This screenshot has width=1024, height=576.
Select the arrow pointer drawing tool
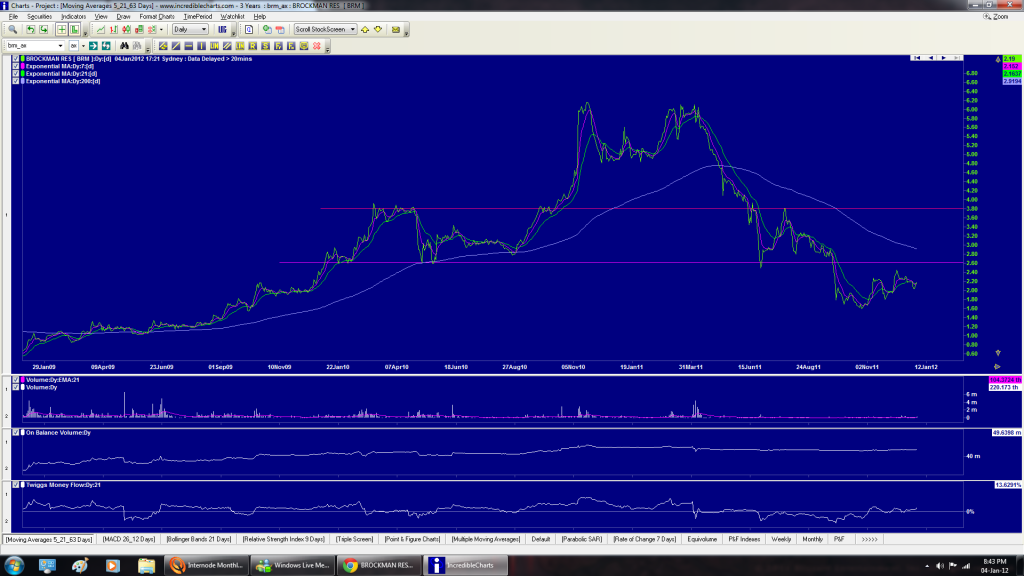coord(163,46)
